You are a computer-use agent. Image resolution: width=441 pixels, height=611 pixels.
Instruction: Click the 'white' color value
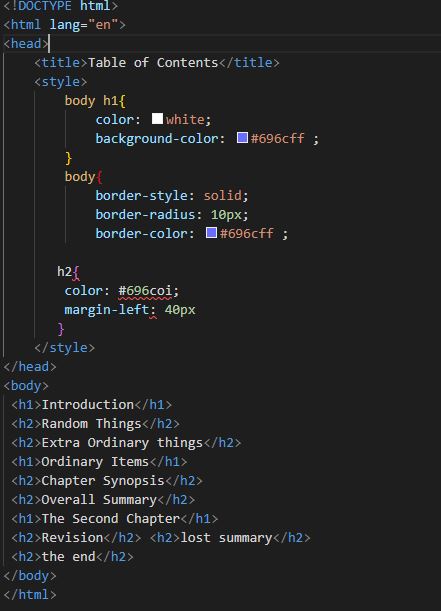[x=185, y=119]
